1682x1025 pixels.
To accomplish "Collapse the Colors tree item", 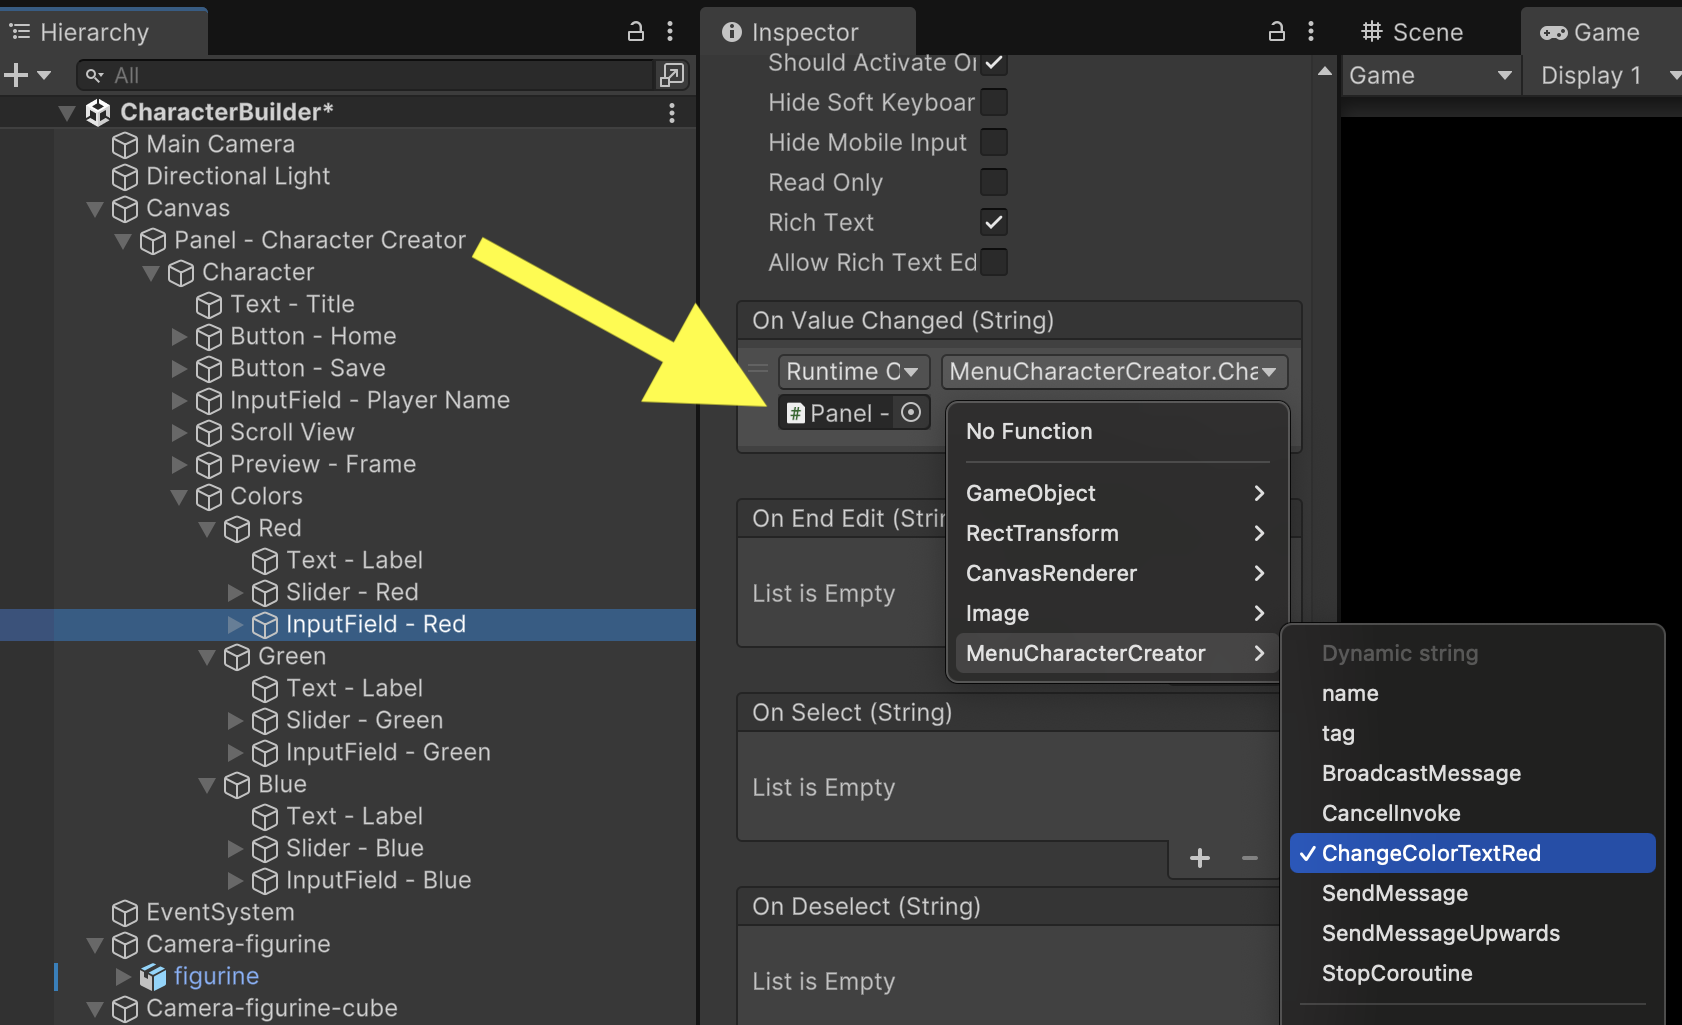I will point(180,497).
